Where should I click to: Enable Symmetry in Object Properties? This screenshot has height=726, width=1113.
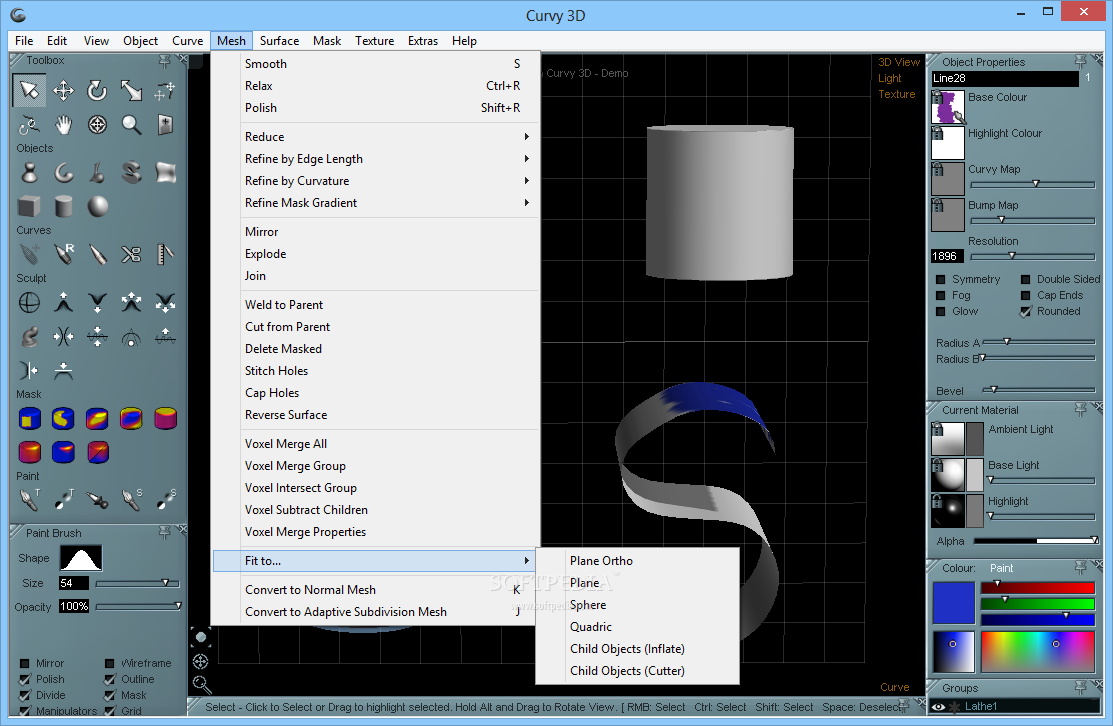click(x=941, y=280)
